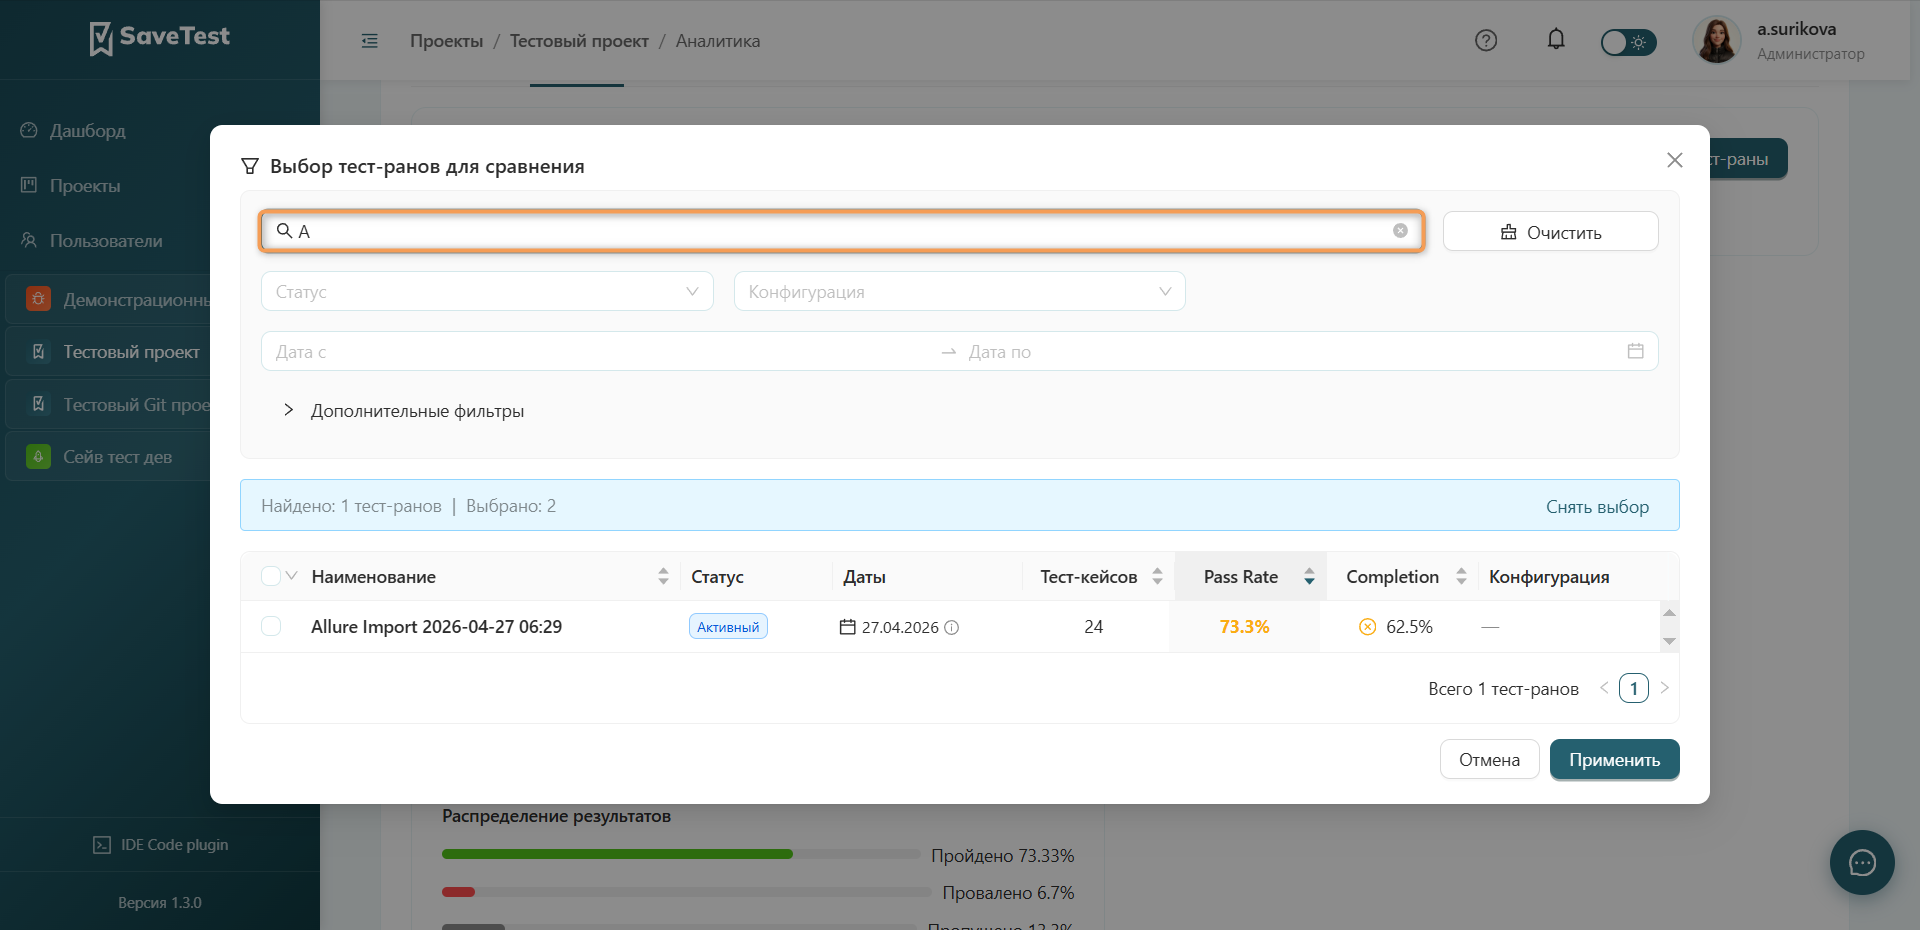Collapse the sidebar menu icon
The image size is (1920, 930).
coord(370,41)
